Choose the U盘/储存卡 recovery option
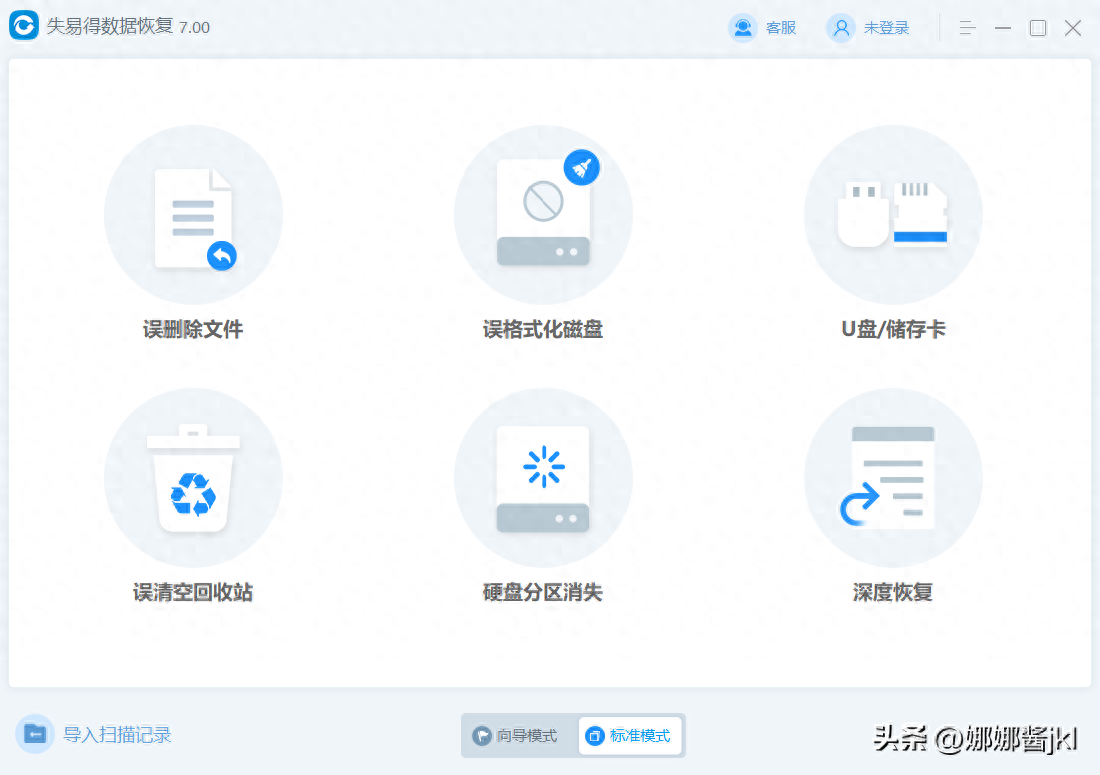This screenshot has height=775, width=1100. (x=893, y=214)
